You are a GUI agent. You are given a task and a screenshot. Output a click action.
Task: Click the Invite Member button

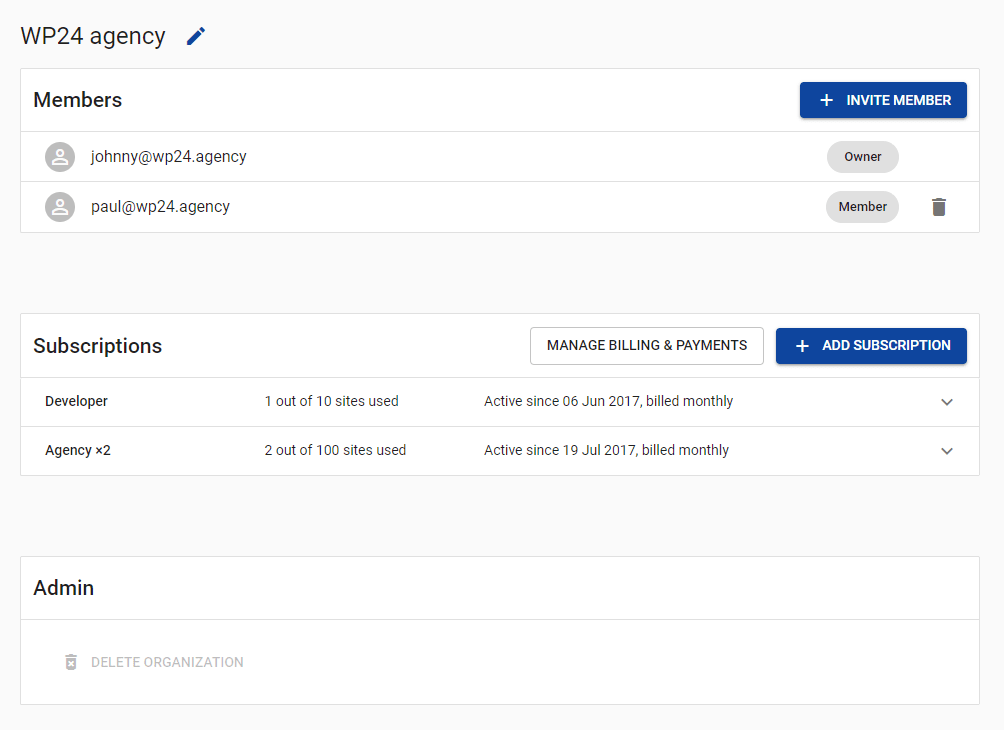[883, 100]
